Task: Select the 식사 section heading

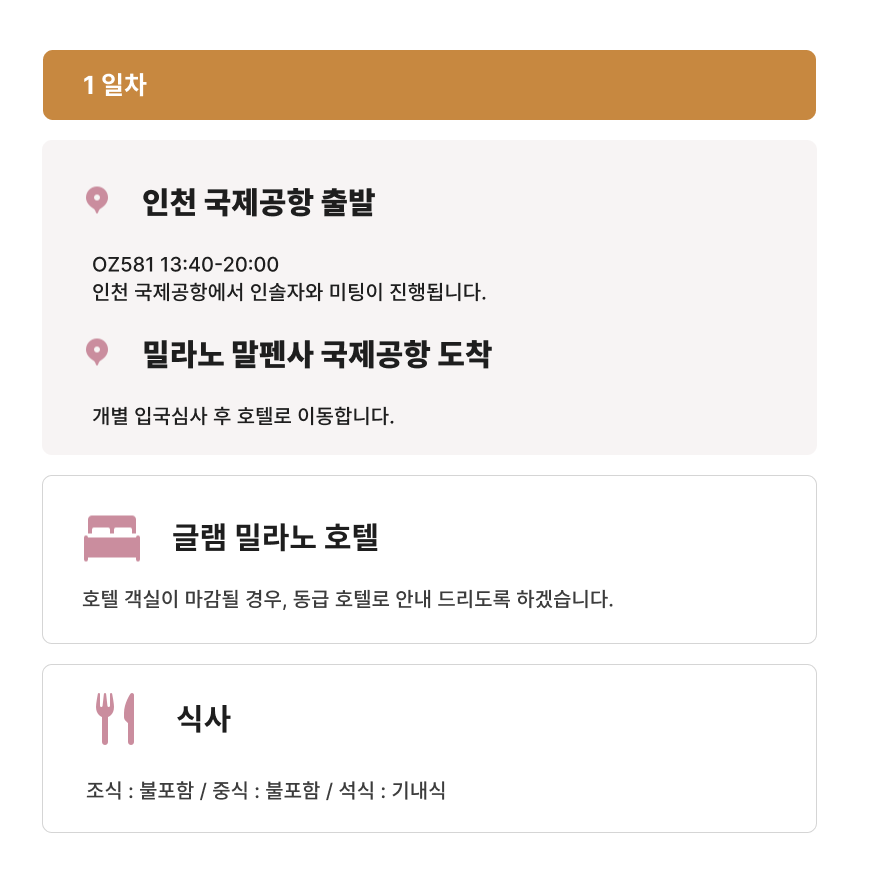Action: tap(203, 718)
